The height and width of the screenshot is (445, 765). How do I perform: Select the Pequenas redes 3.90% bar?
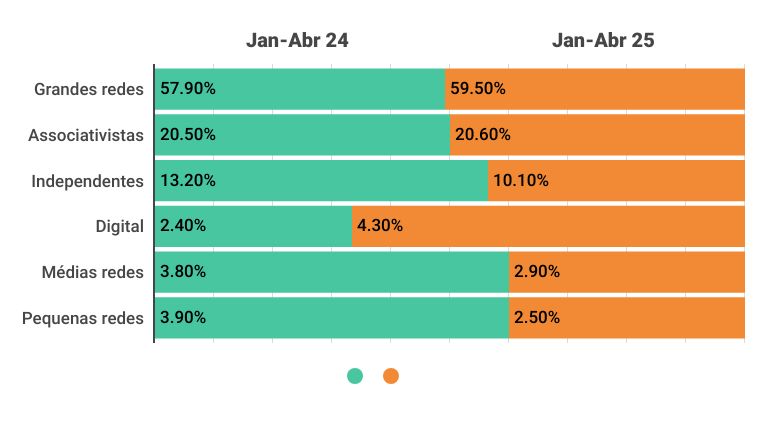pyautogui.click(x=331, y=318)
